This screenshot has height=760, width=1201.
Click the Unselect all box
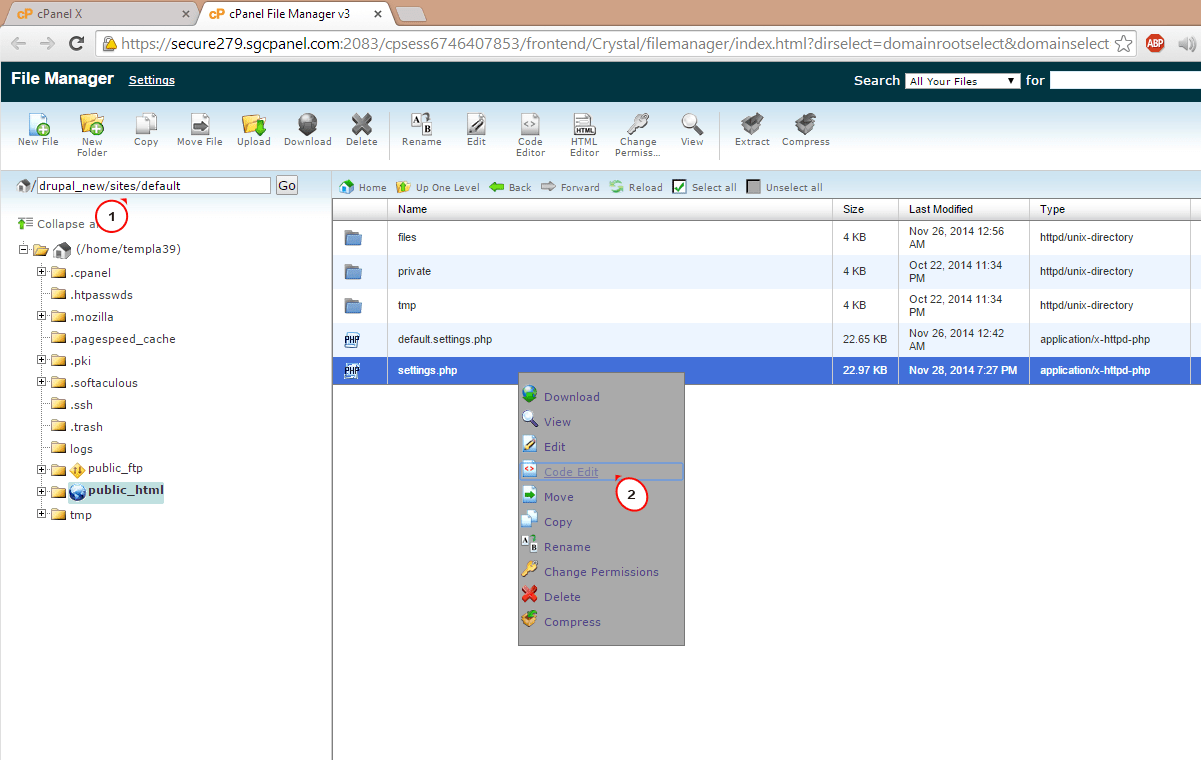tap(754, 187)
